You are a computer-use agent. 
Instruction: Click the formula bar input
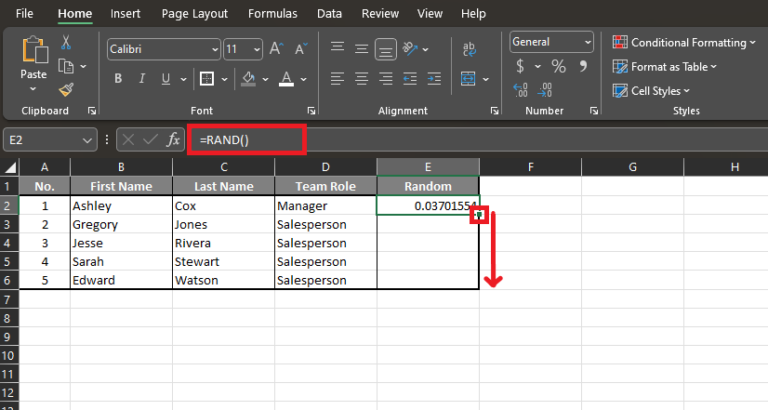pos(478,140)
